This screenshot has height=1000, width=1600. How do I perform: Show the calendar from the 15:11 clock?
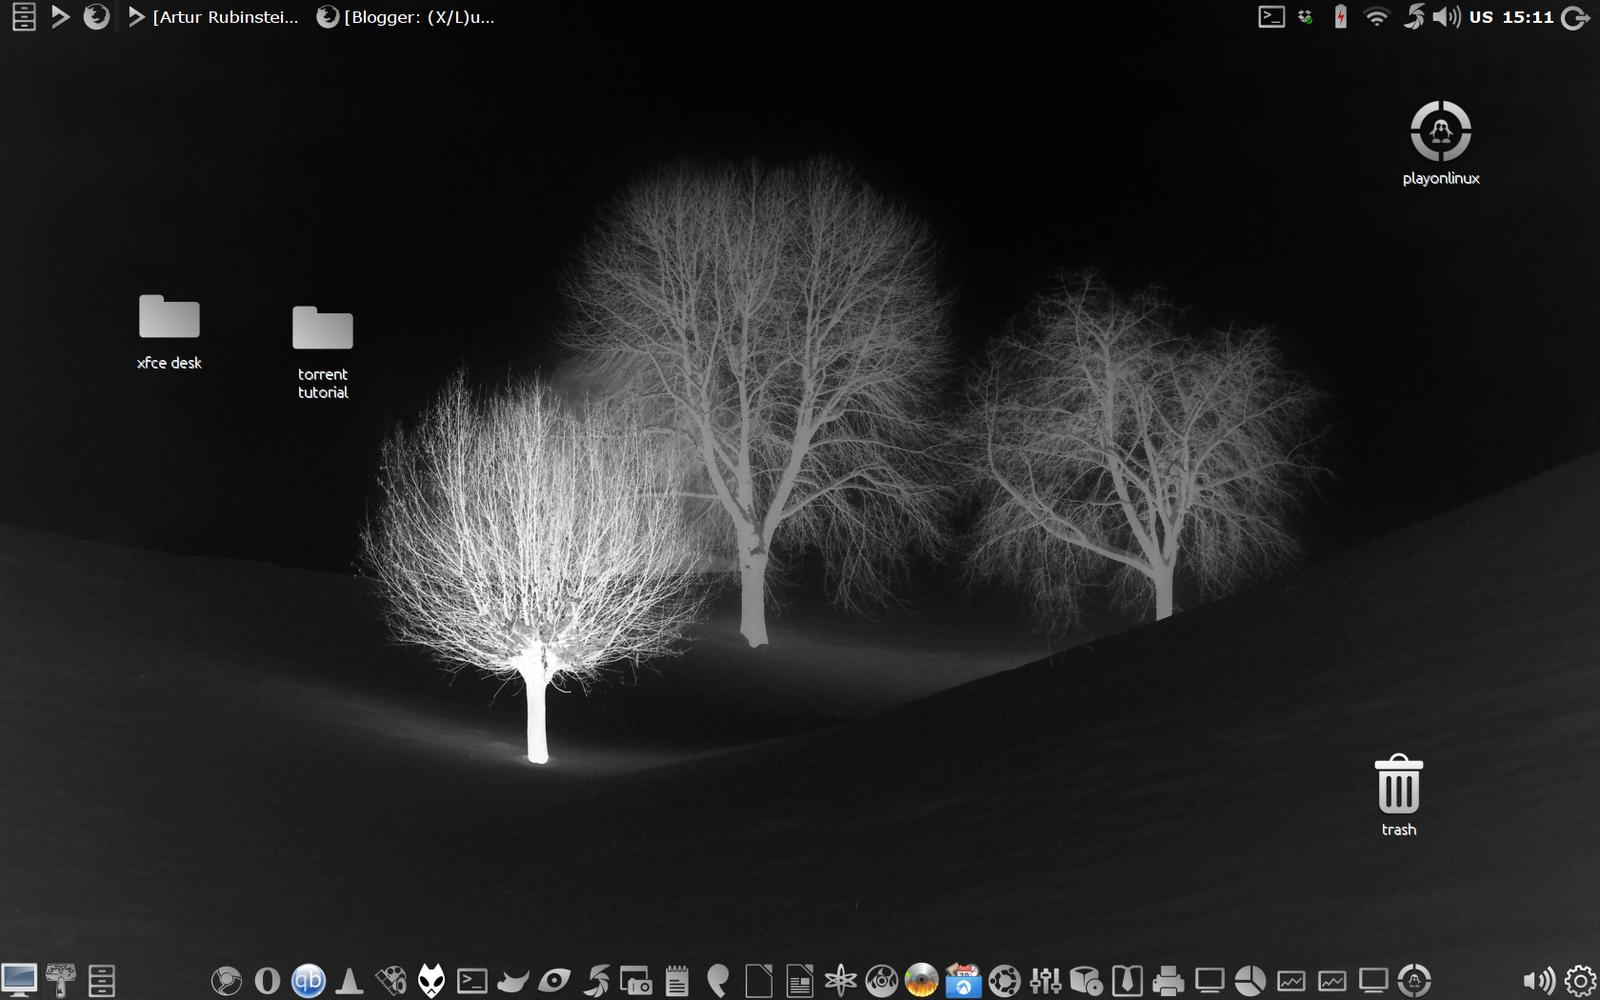pyautogui.click(x=1528, y=17)
